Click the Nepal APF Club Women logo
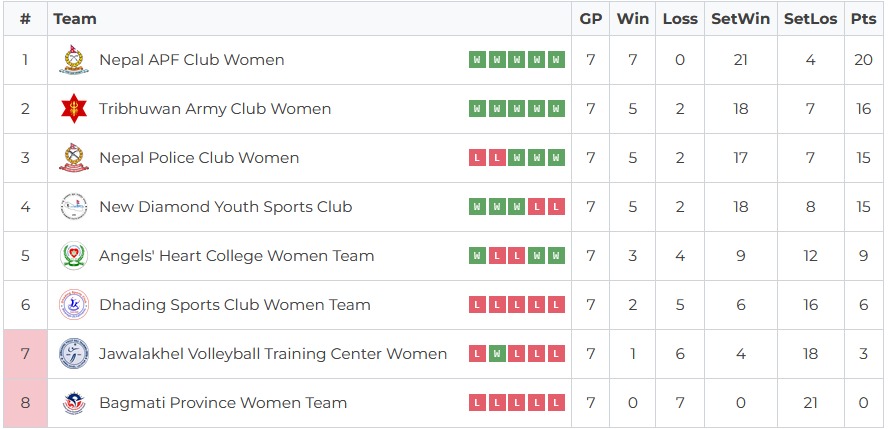This screenshot has width=891, height=429. pyautogui.click(x=73, y=60)
